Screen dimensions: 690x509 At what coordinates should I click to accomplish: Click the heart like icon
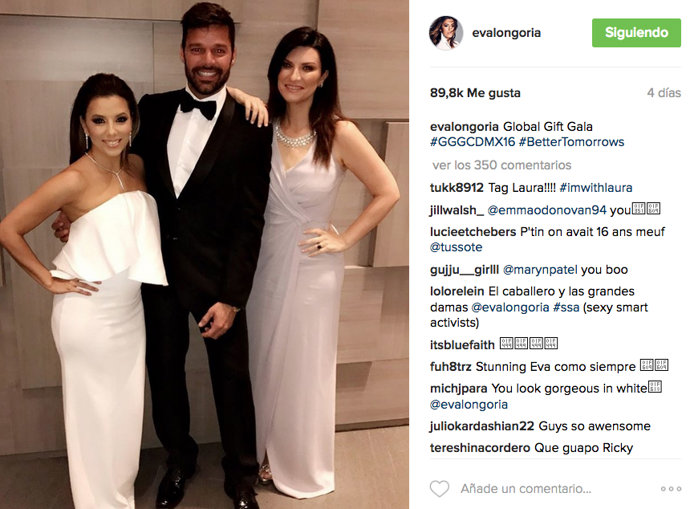coord(439,489)
